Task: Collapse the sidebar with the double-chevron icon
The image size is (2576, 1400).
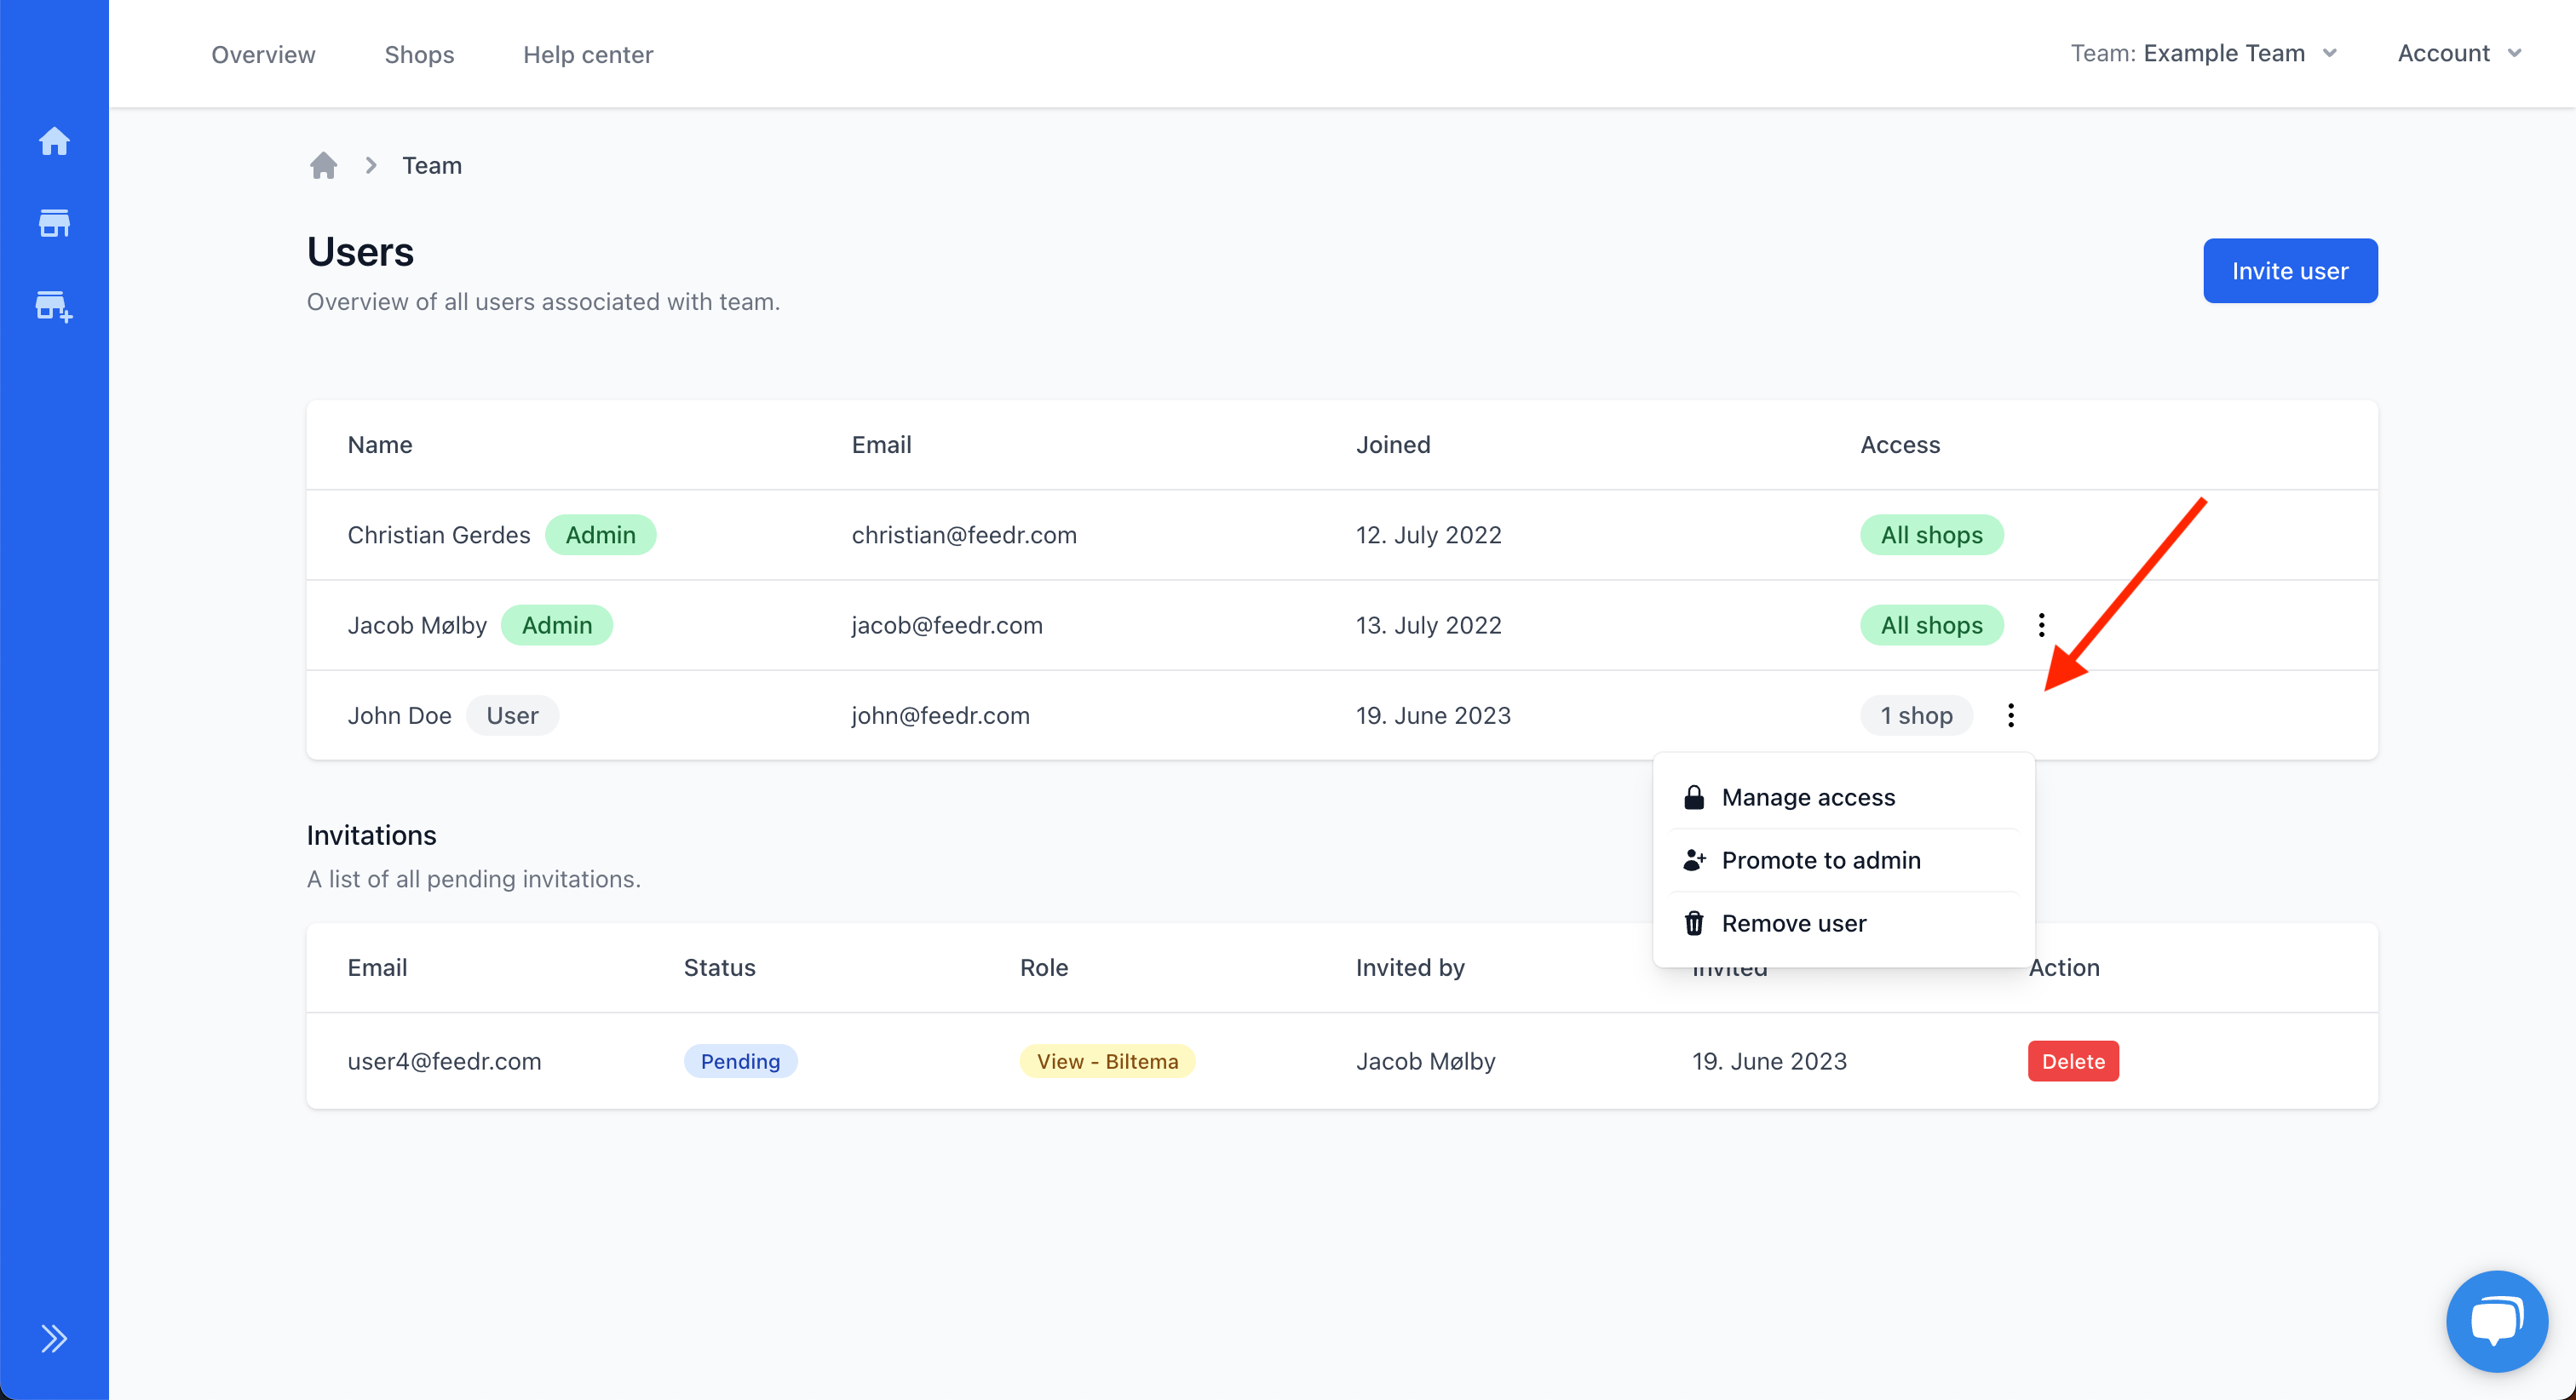Action: [x=54, y=1338]
